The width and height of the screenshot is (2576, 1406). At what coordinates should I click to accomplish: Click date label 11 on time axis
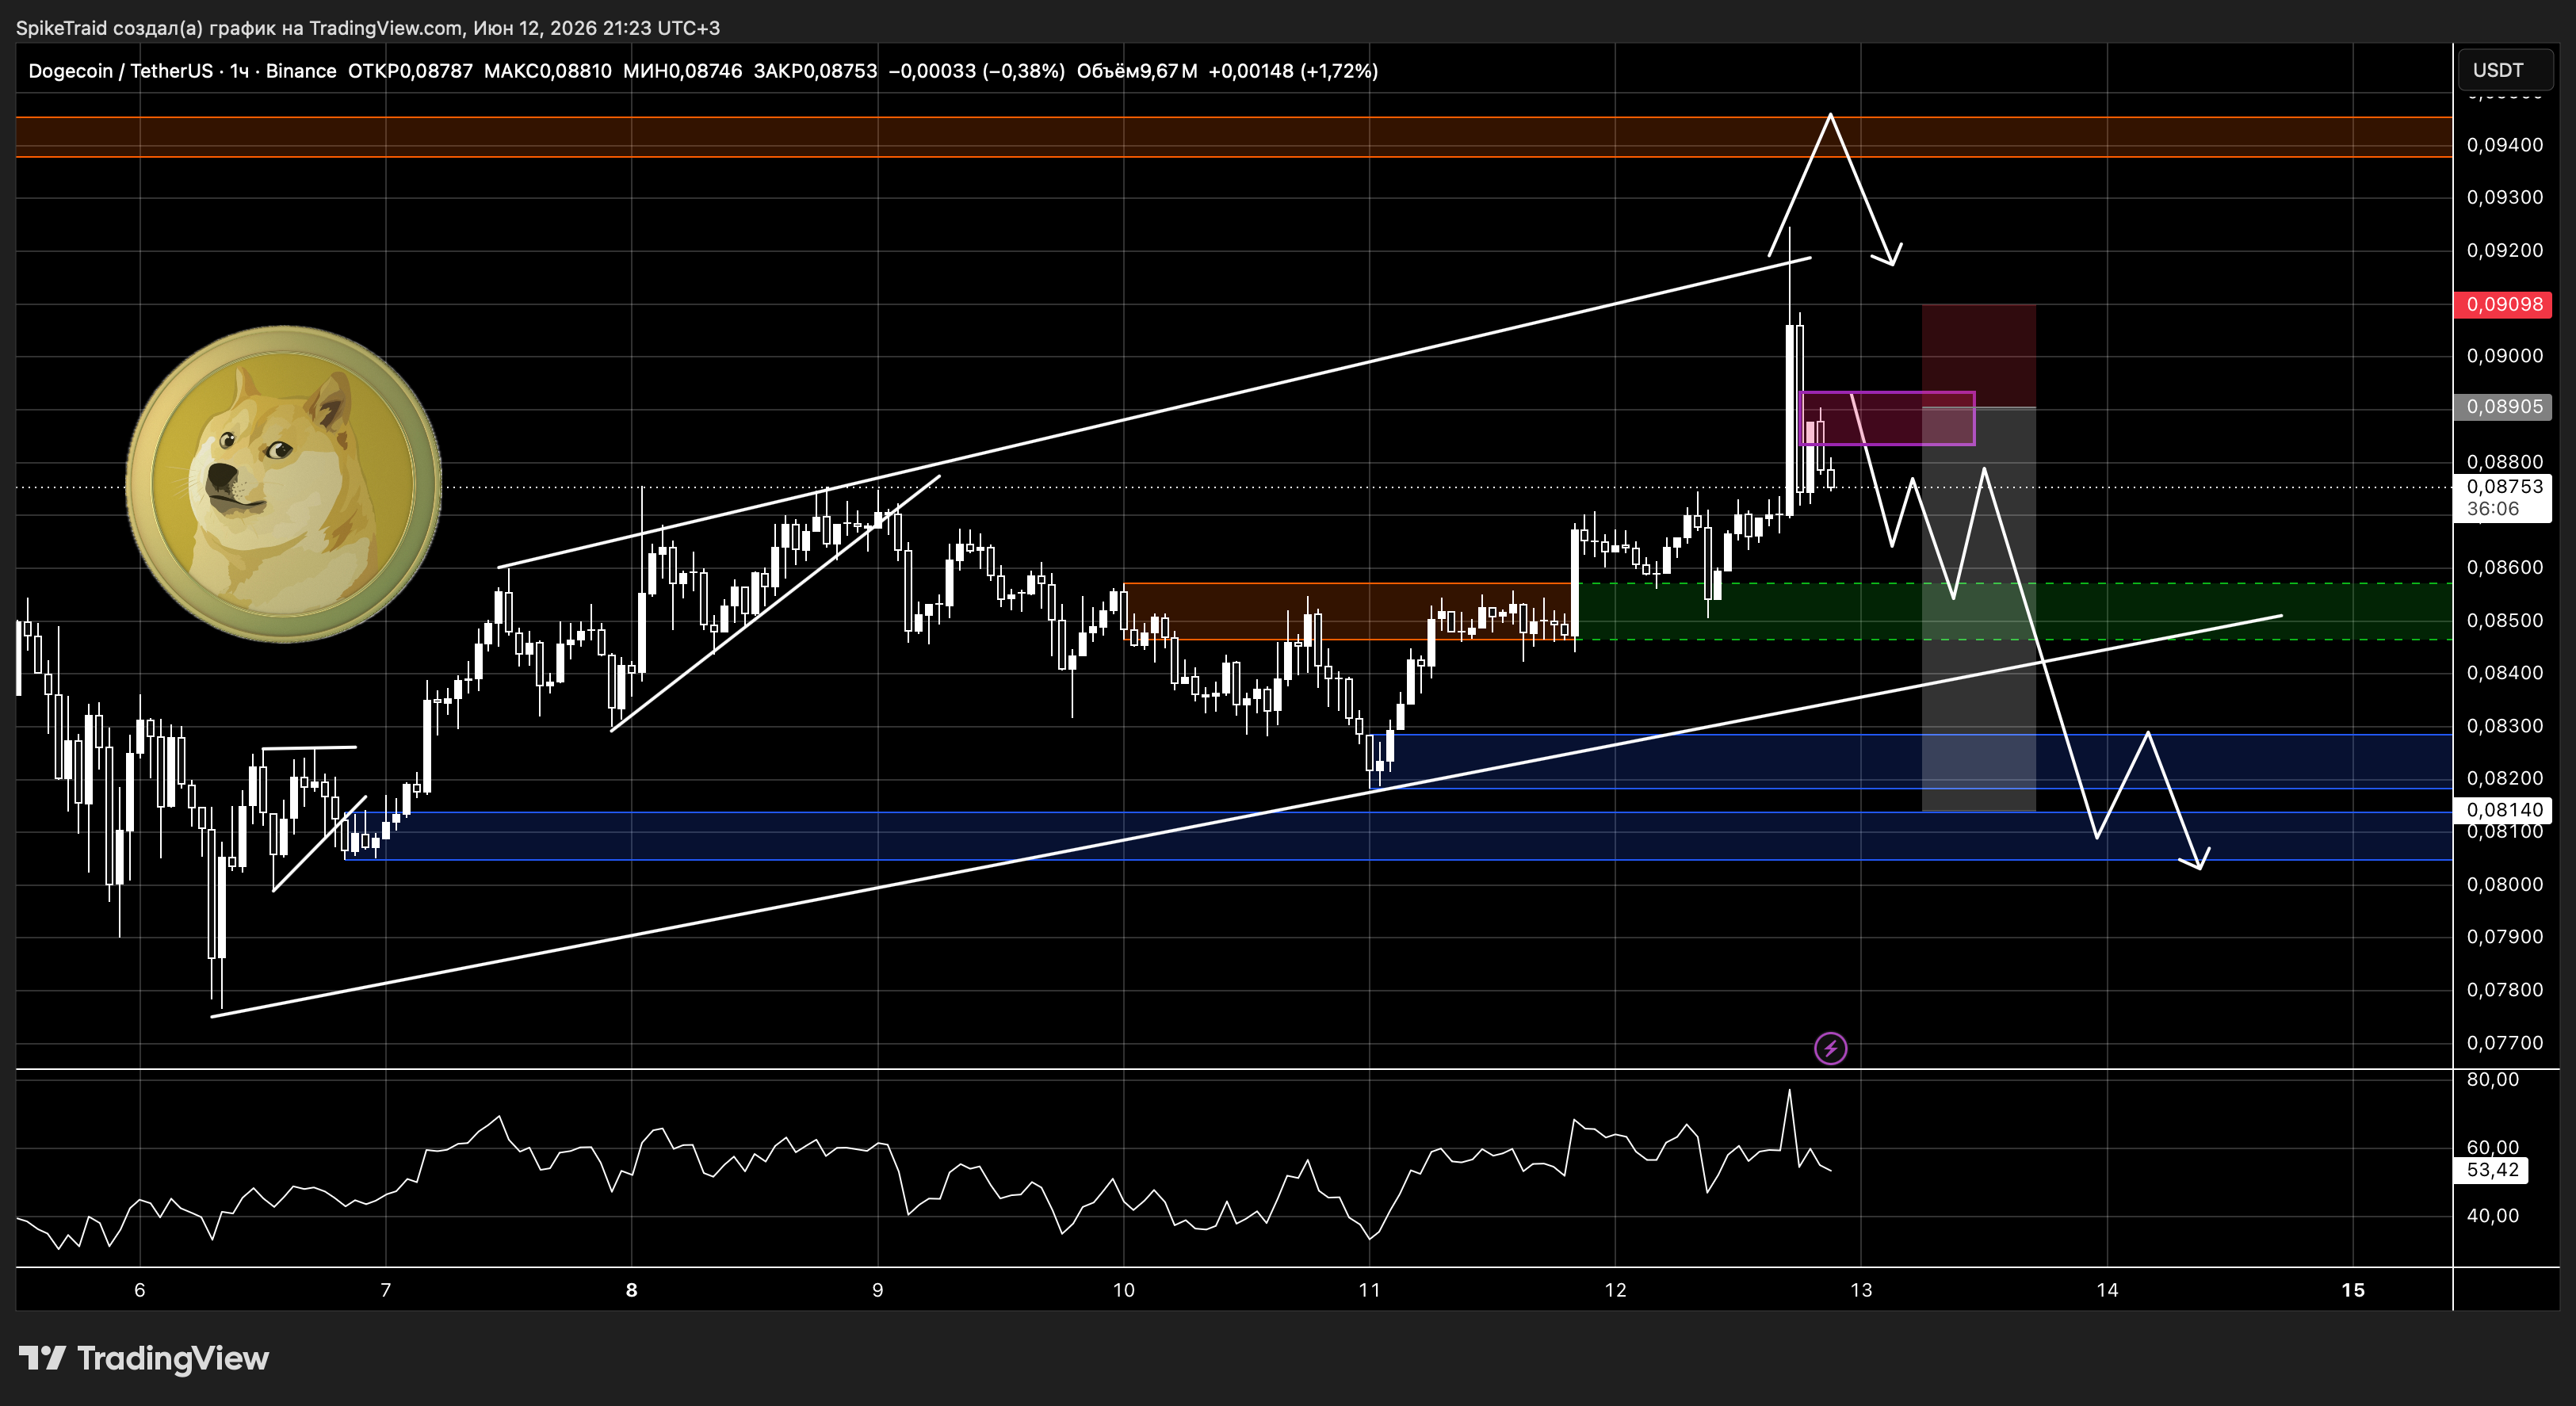(1370, 1290)
